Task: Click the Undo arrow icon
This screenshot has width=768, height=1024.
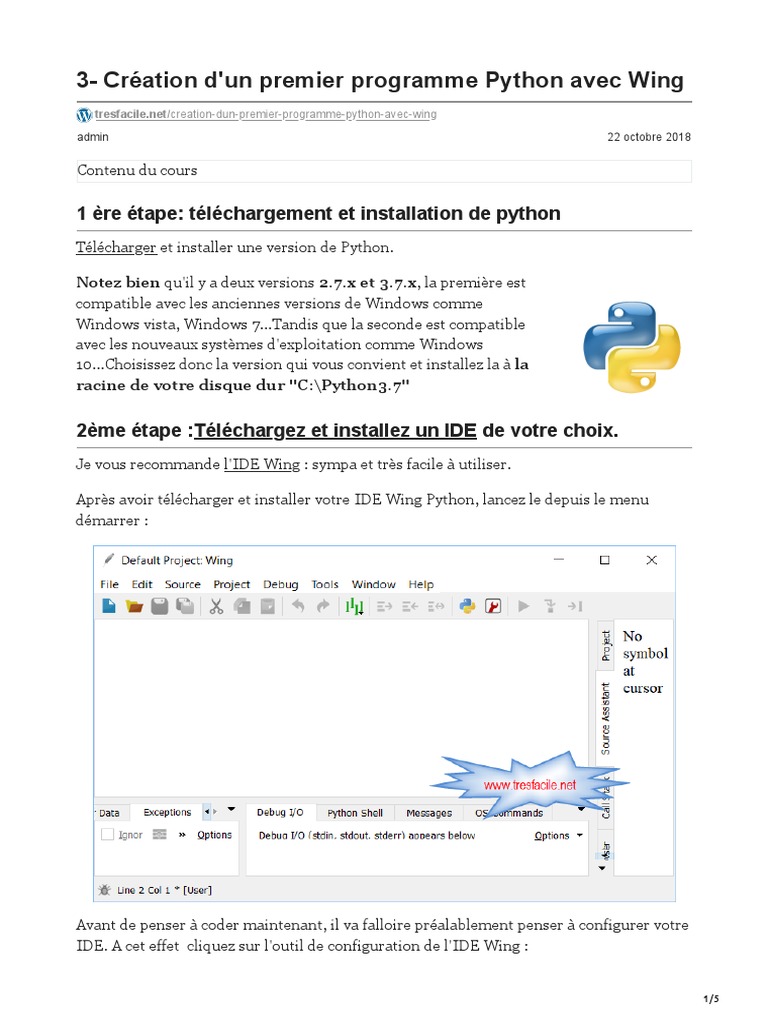Action: [x=298, y=606]
